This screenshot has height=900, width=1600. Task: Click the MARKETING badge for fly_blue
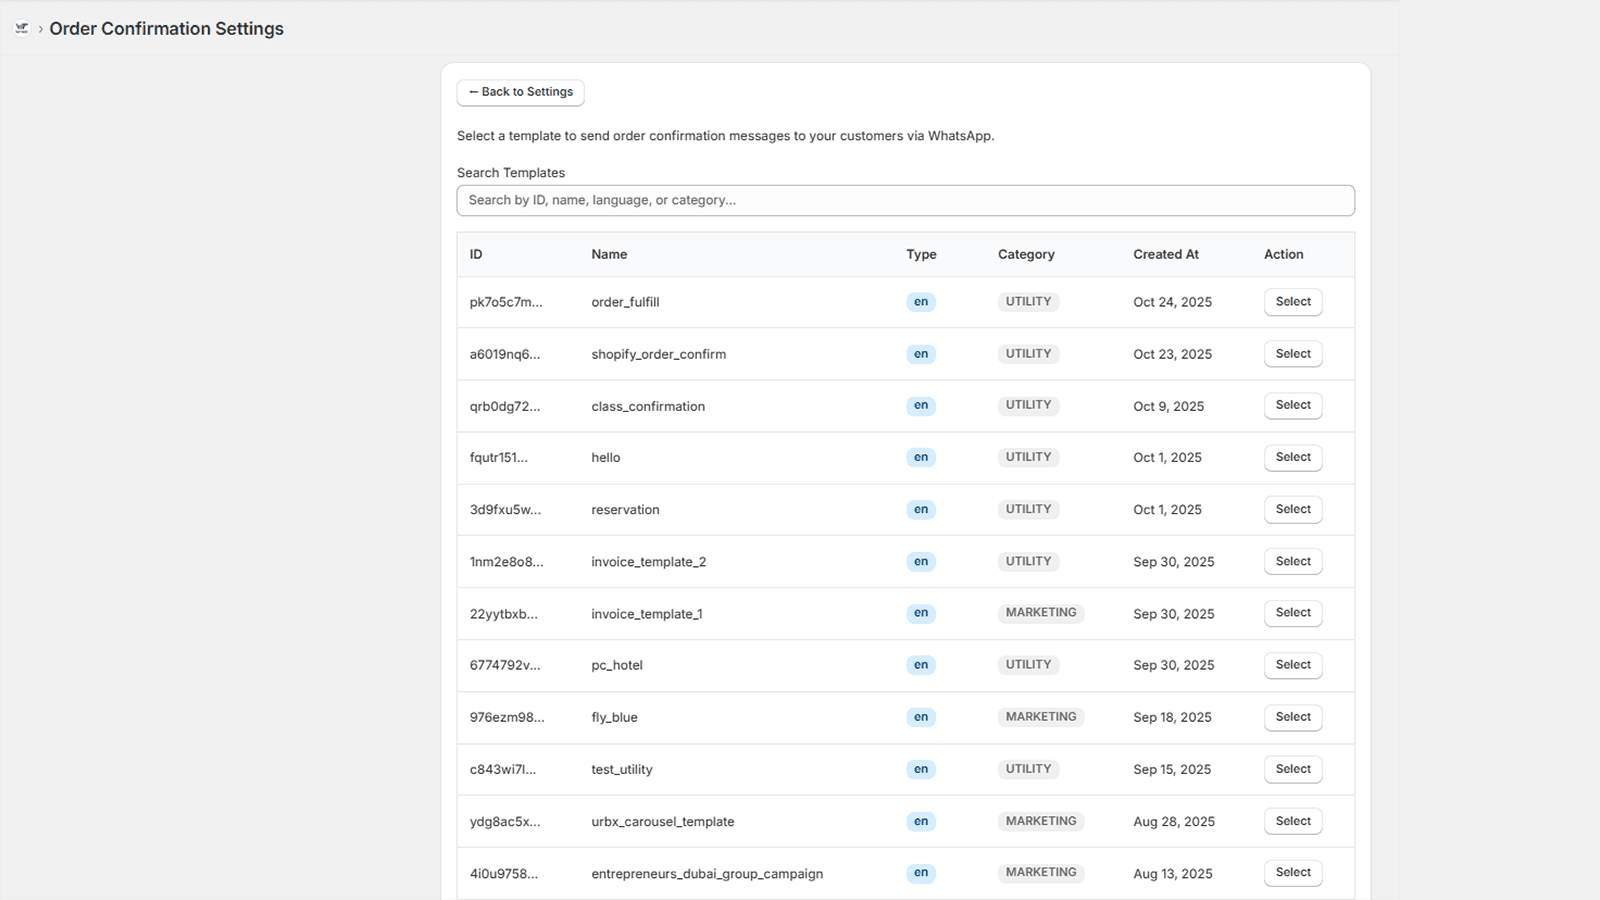click(1041, 717)
